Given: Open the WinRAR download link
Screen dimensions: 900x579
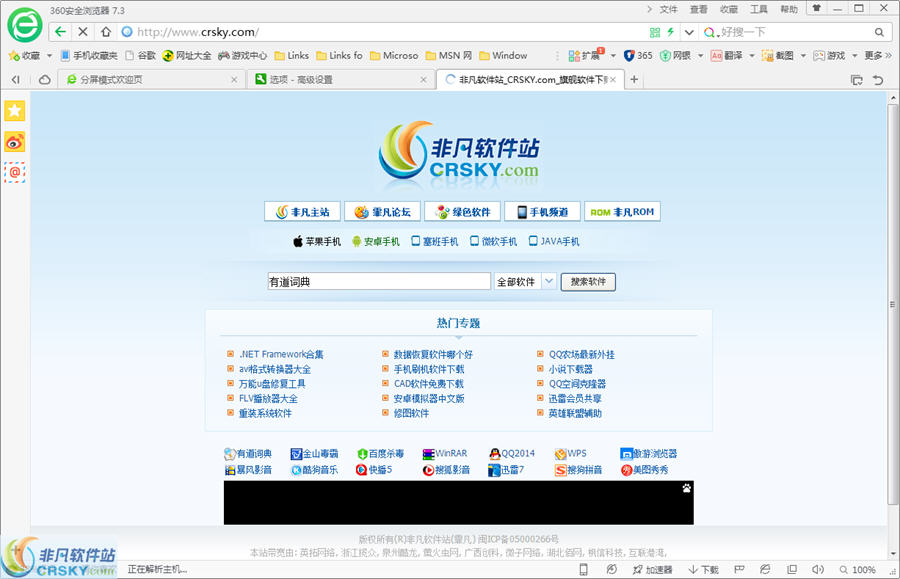Looking at the screenshot, I should pos(445,453).
